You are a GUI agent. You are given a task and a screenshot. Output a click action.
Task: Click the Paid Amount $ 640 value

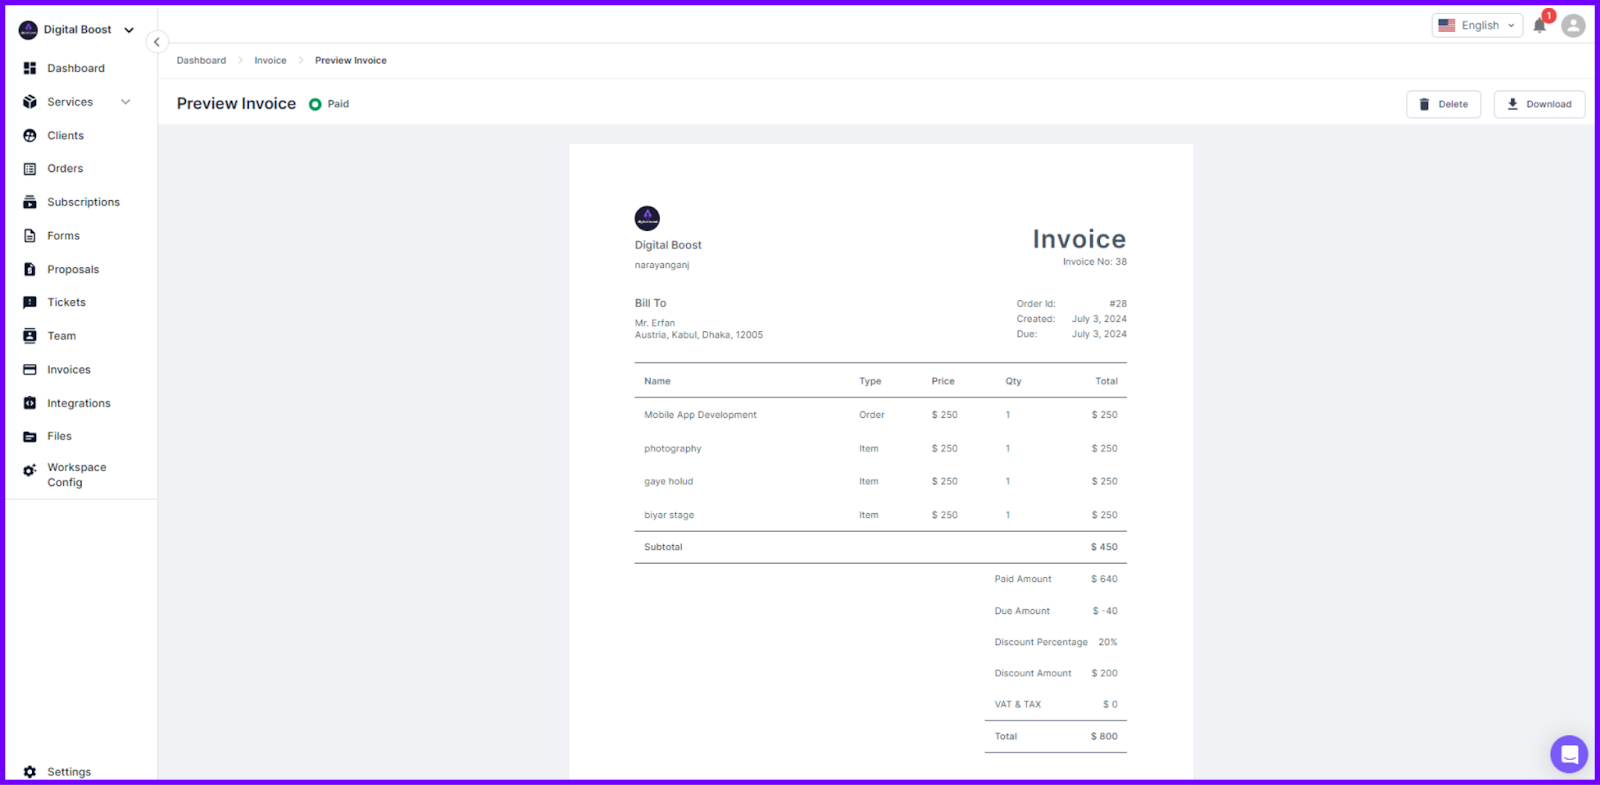[1104, 579]
